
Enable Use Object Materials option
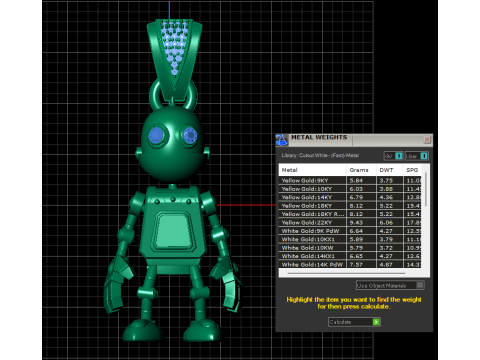(x=390, y=285)
